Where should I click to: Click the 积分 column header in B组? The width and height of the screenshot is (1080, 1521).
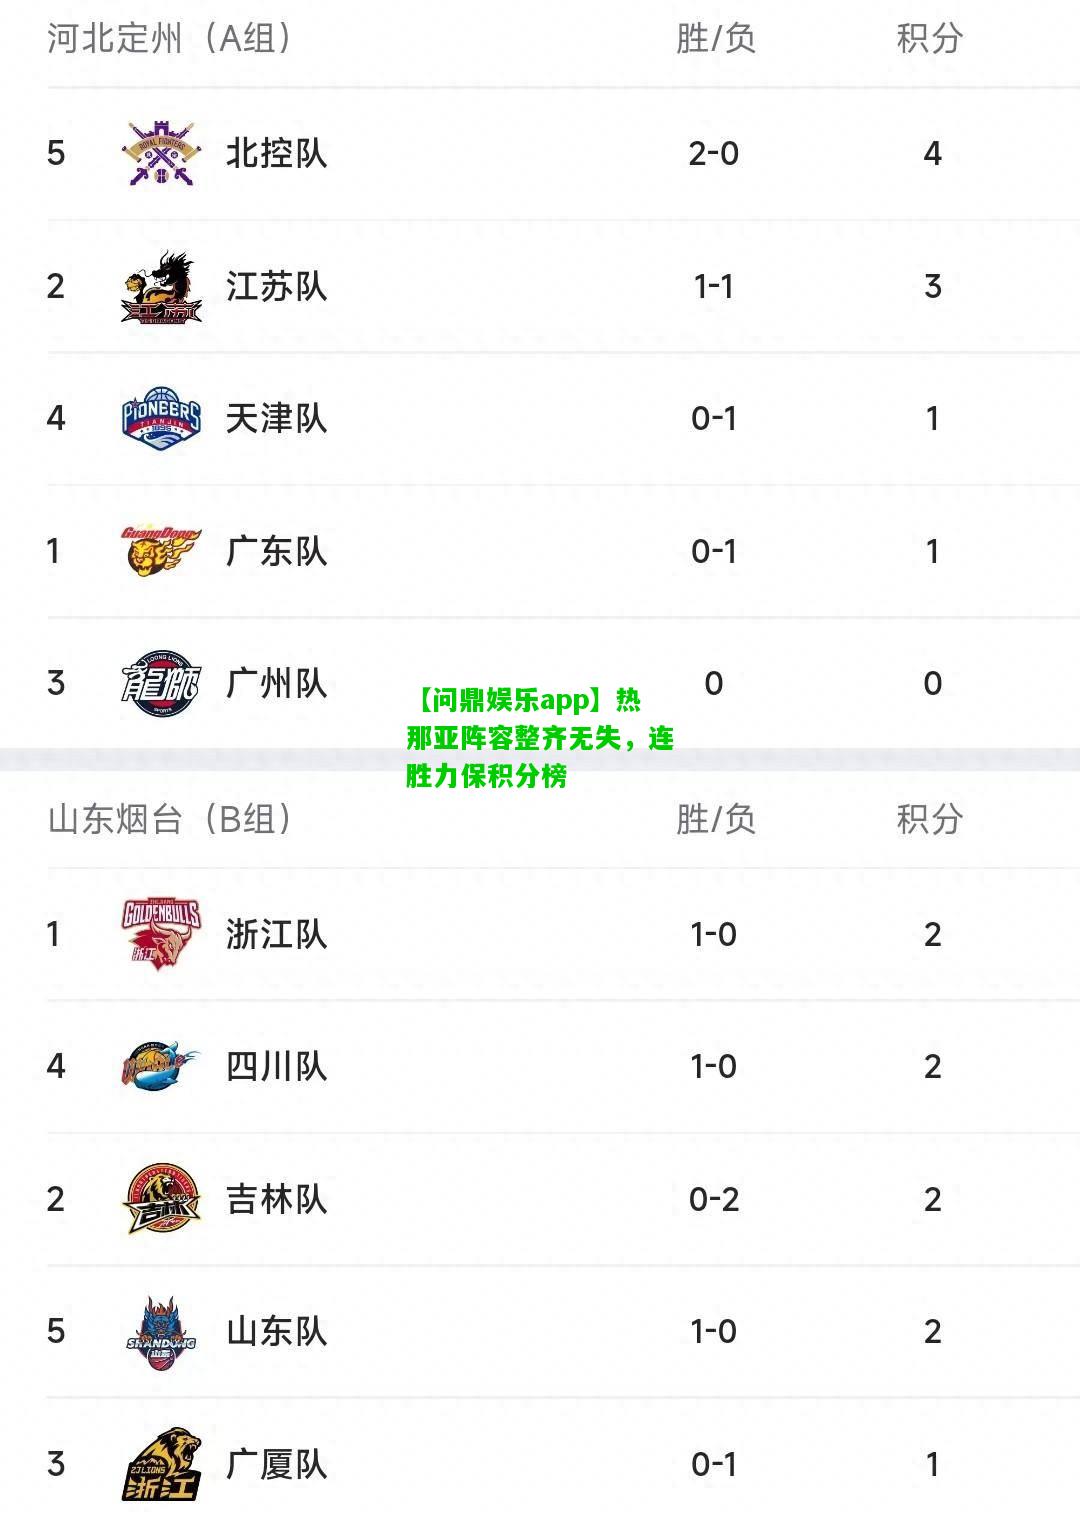930,820
